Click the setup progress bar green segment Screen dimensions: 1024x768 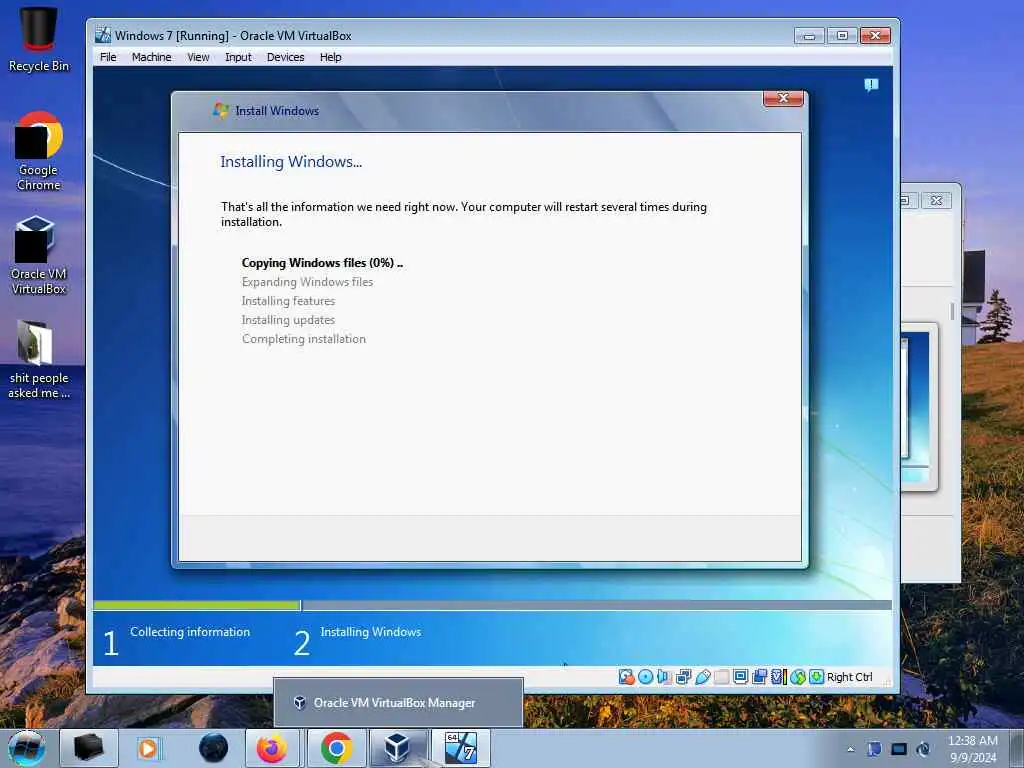click(197, 605)
